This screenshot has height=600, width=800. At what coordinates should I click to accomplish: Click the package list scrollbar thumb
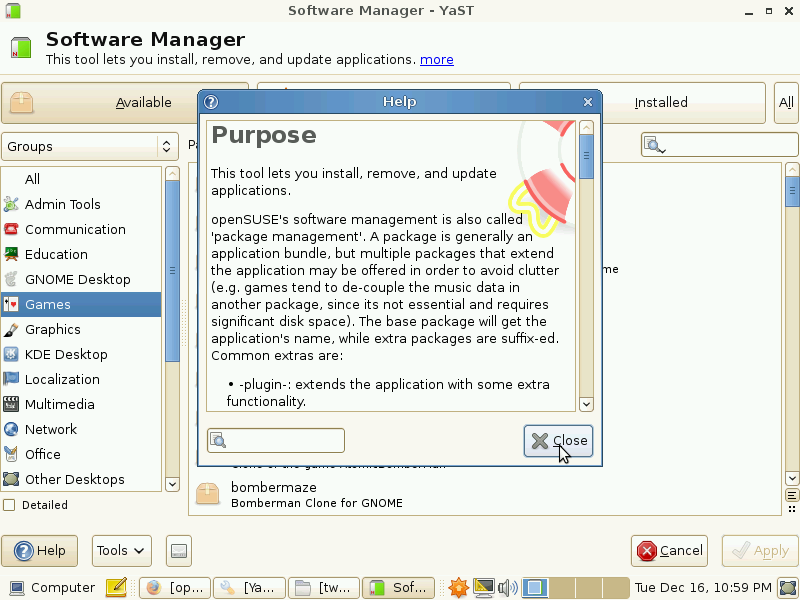[792, 191]
